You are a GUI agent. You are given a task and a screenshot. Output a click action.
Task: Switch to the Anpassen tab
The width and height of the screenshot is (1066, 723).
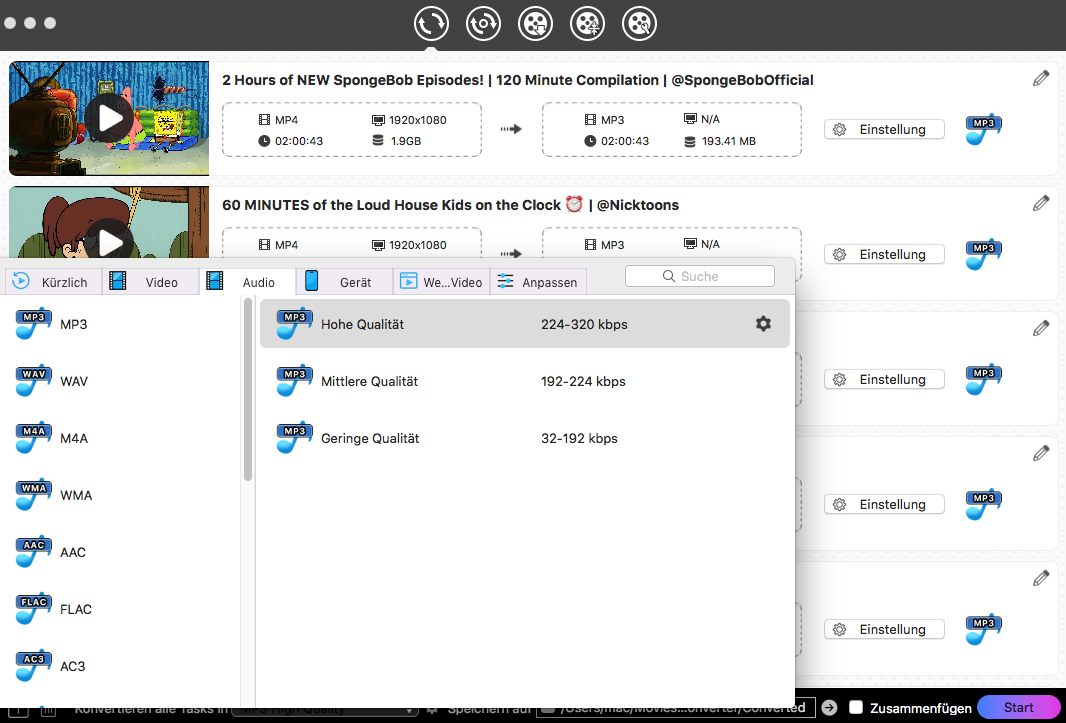click(538, 282)
